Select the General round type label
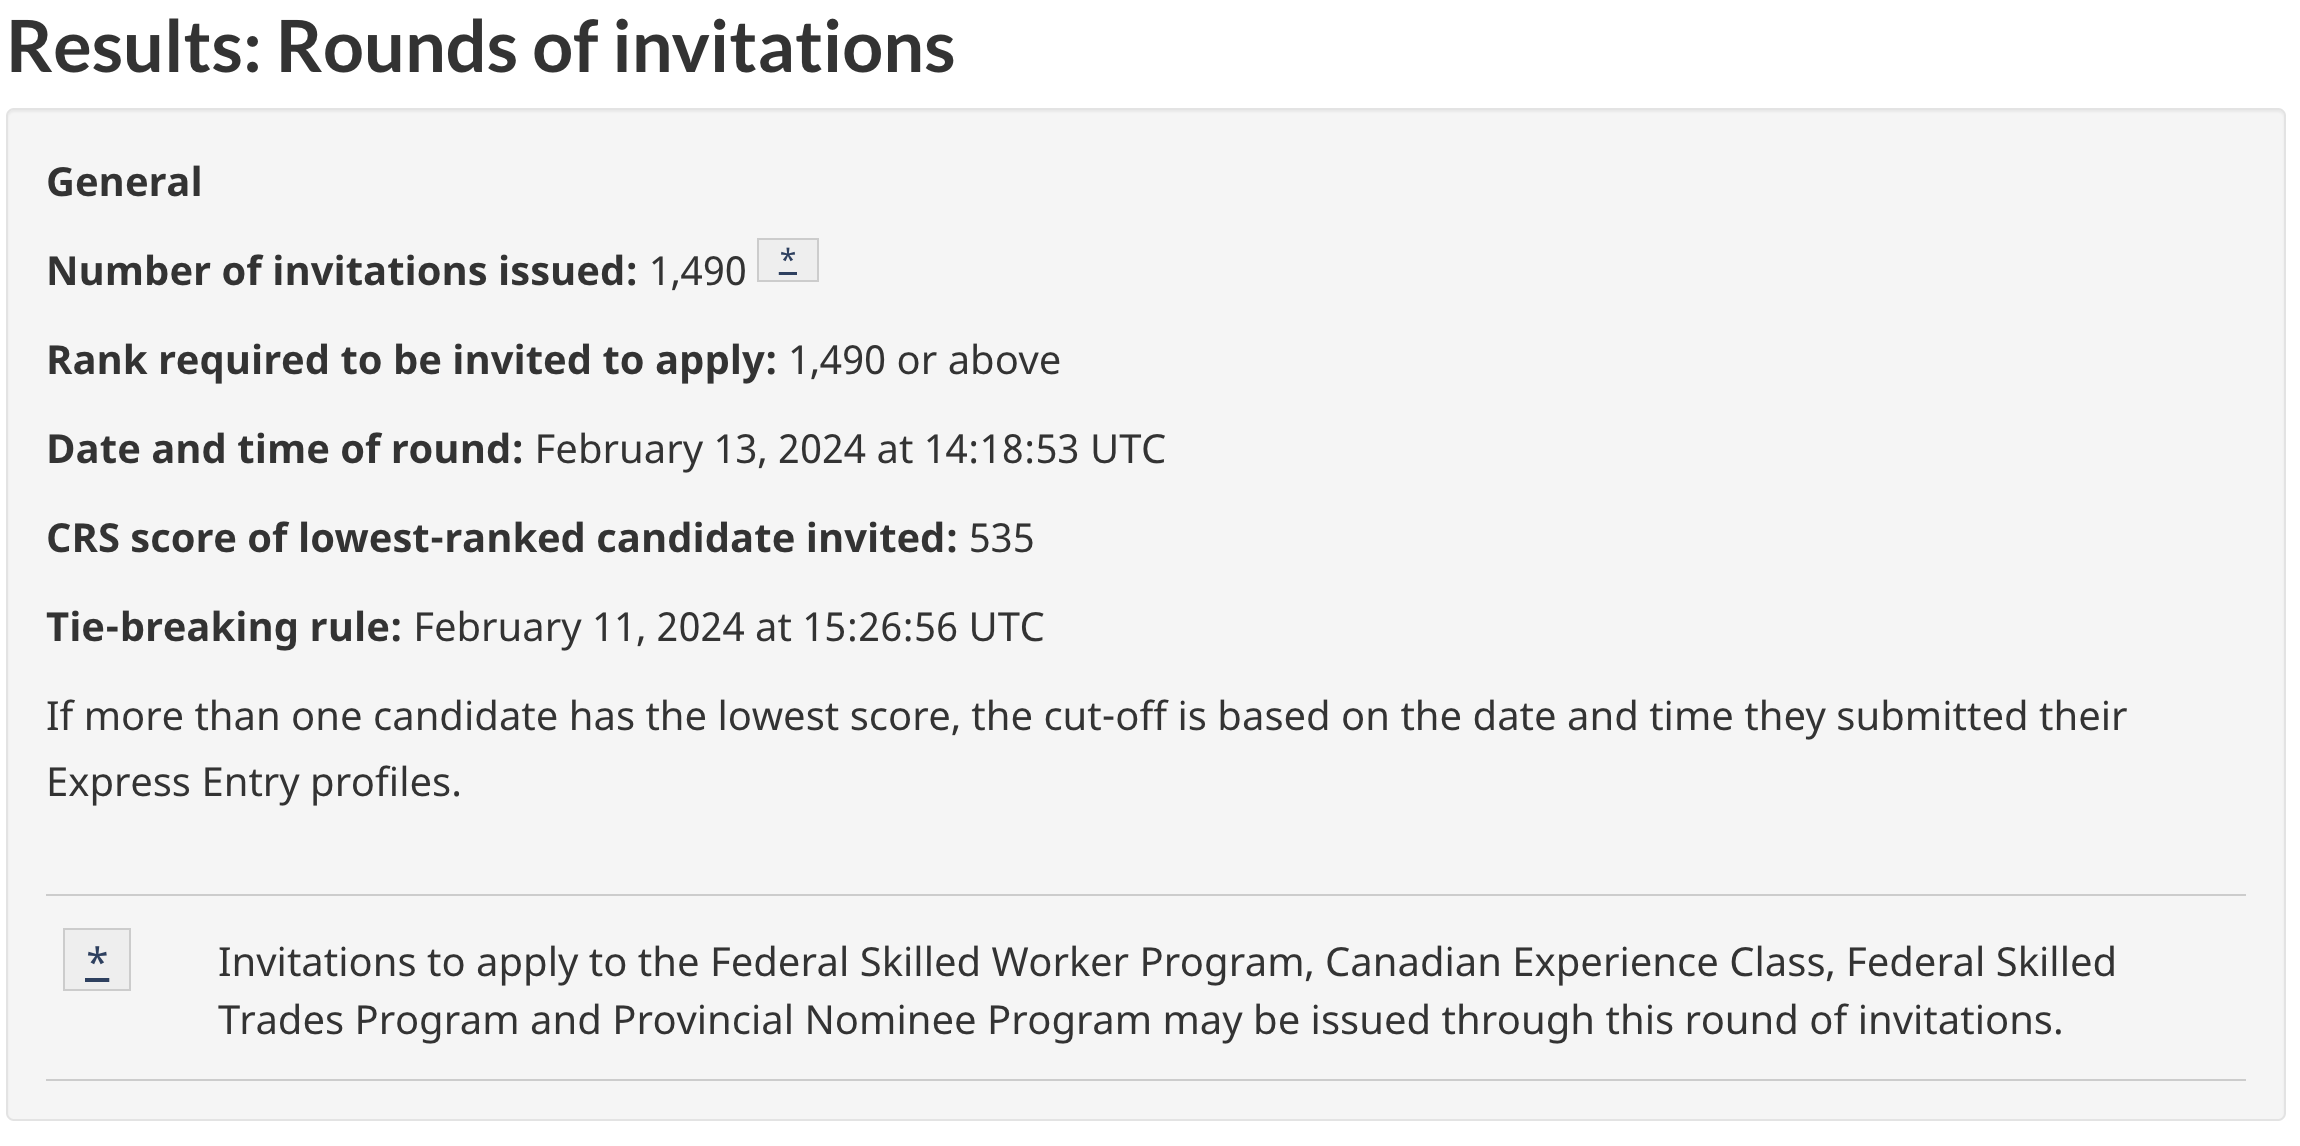Viewport: 2300px width, 1146px height. point(124,182)
